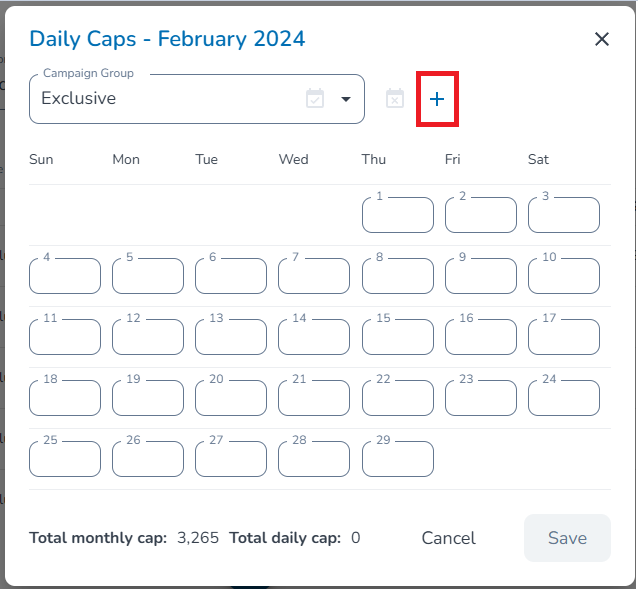Screen dimensions: 638x590
Task: Select the cap field for day 3
Action: tap(564, 216)
